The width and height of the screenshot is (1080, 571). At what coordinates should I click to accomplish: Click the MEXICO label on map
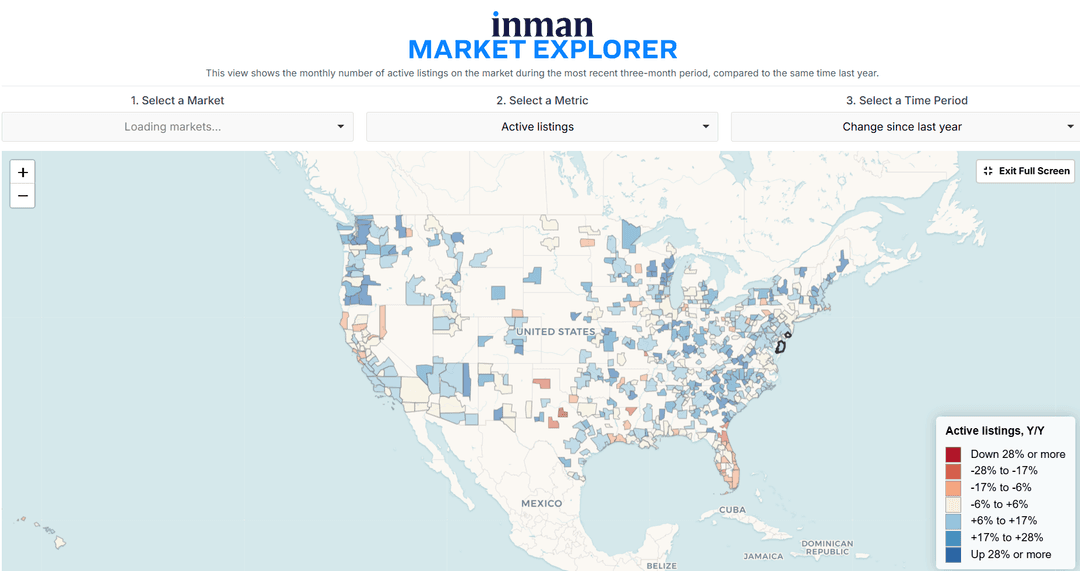541,503
